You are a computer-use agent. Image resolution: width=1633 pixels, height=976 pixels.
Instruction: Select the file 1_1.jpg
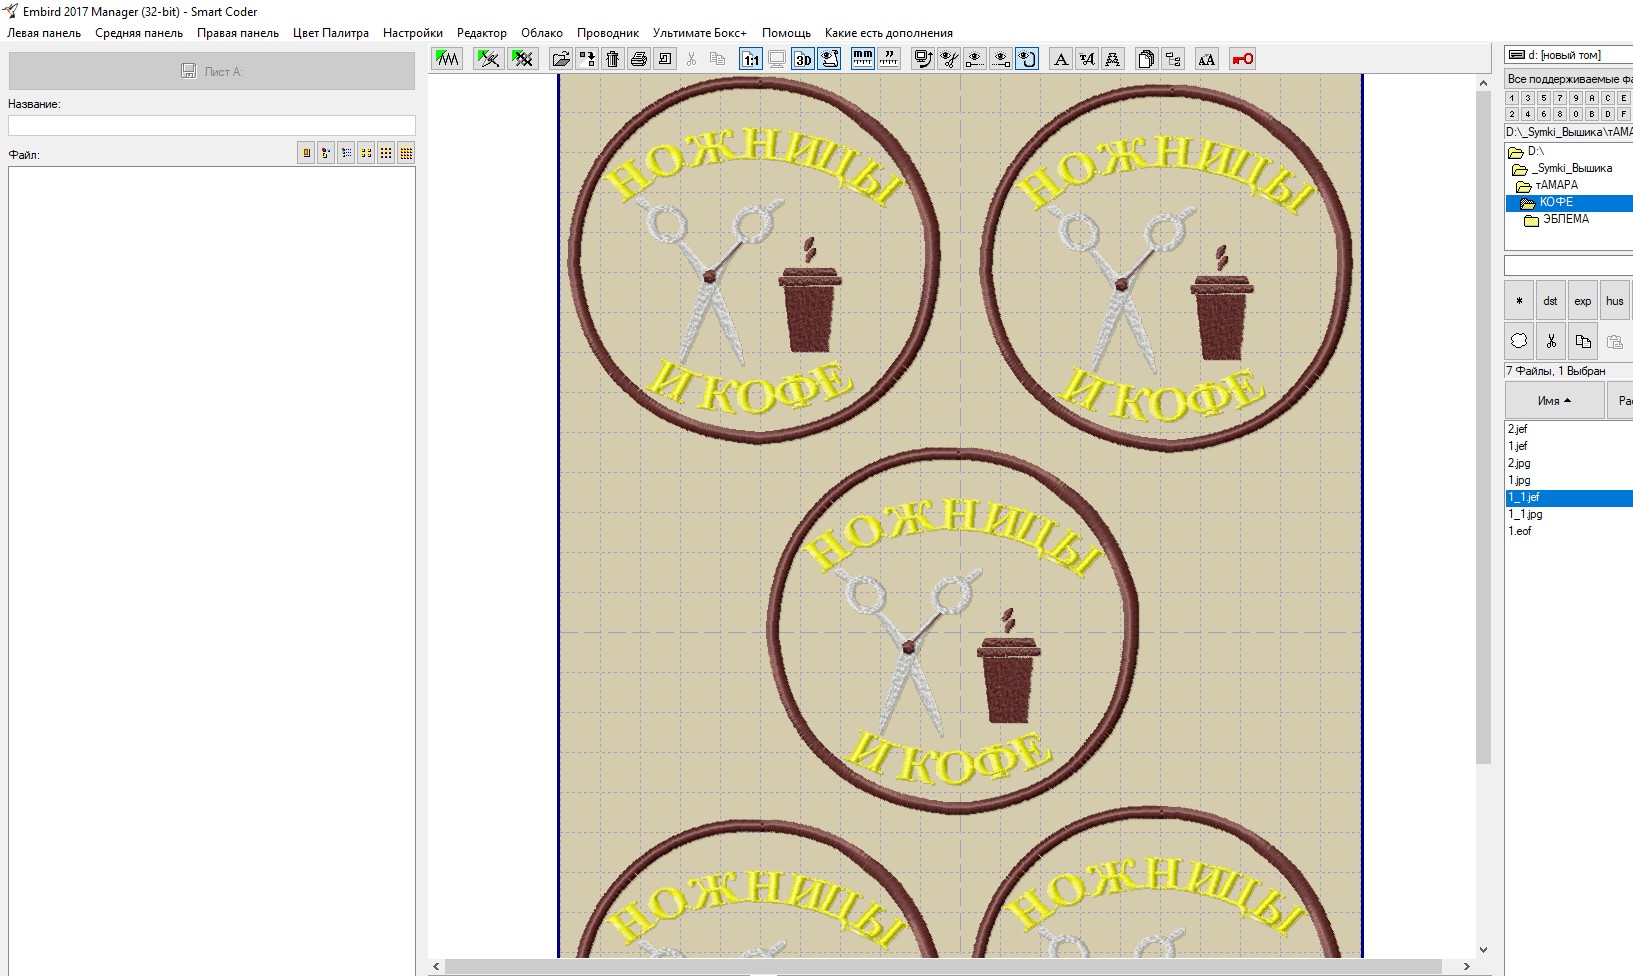(x=1526, y=514)
